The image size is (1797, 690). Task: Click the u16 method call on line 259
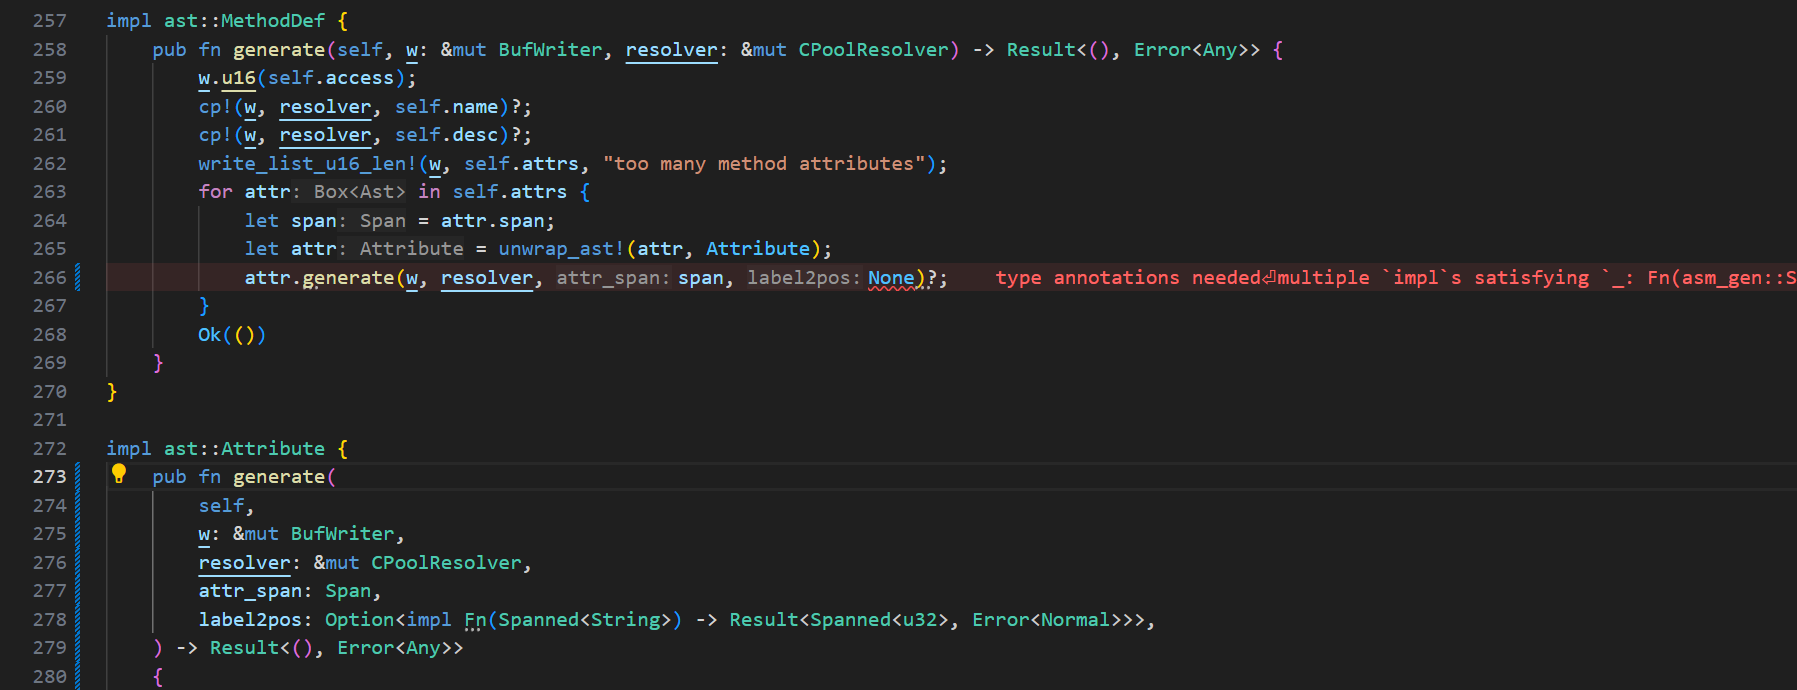point(238,78)
